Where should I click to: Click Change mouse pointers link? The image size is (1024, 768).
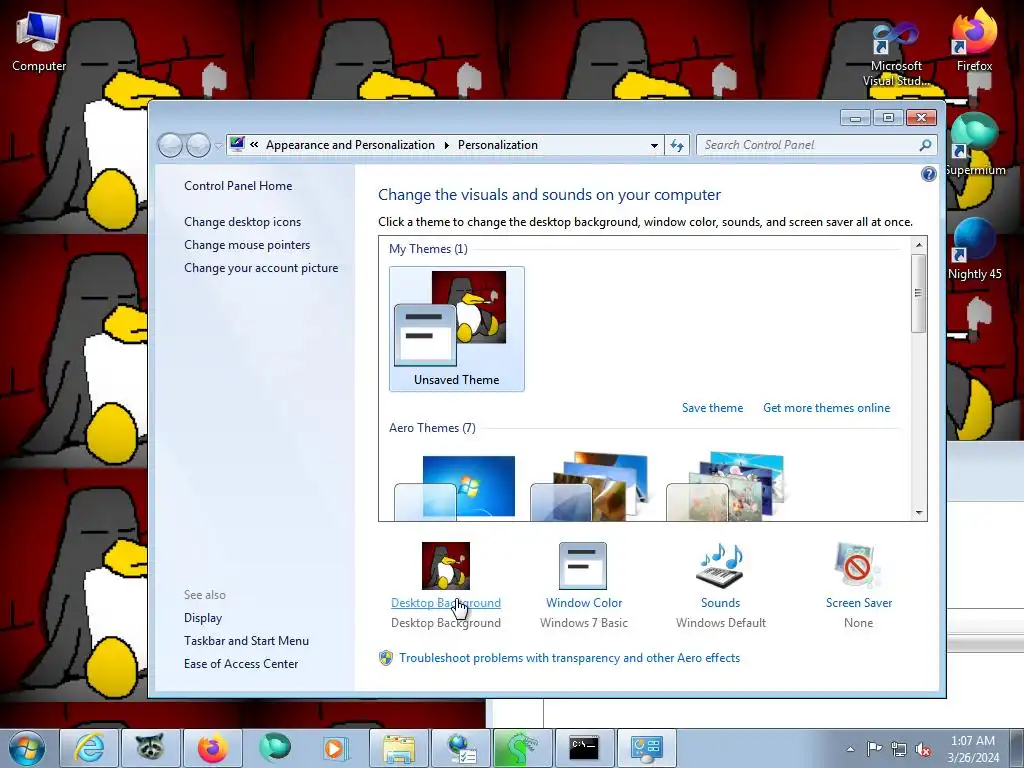(247, 244)
